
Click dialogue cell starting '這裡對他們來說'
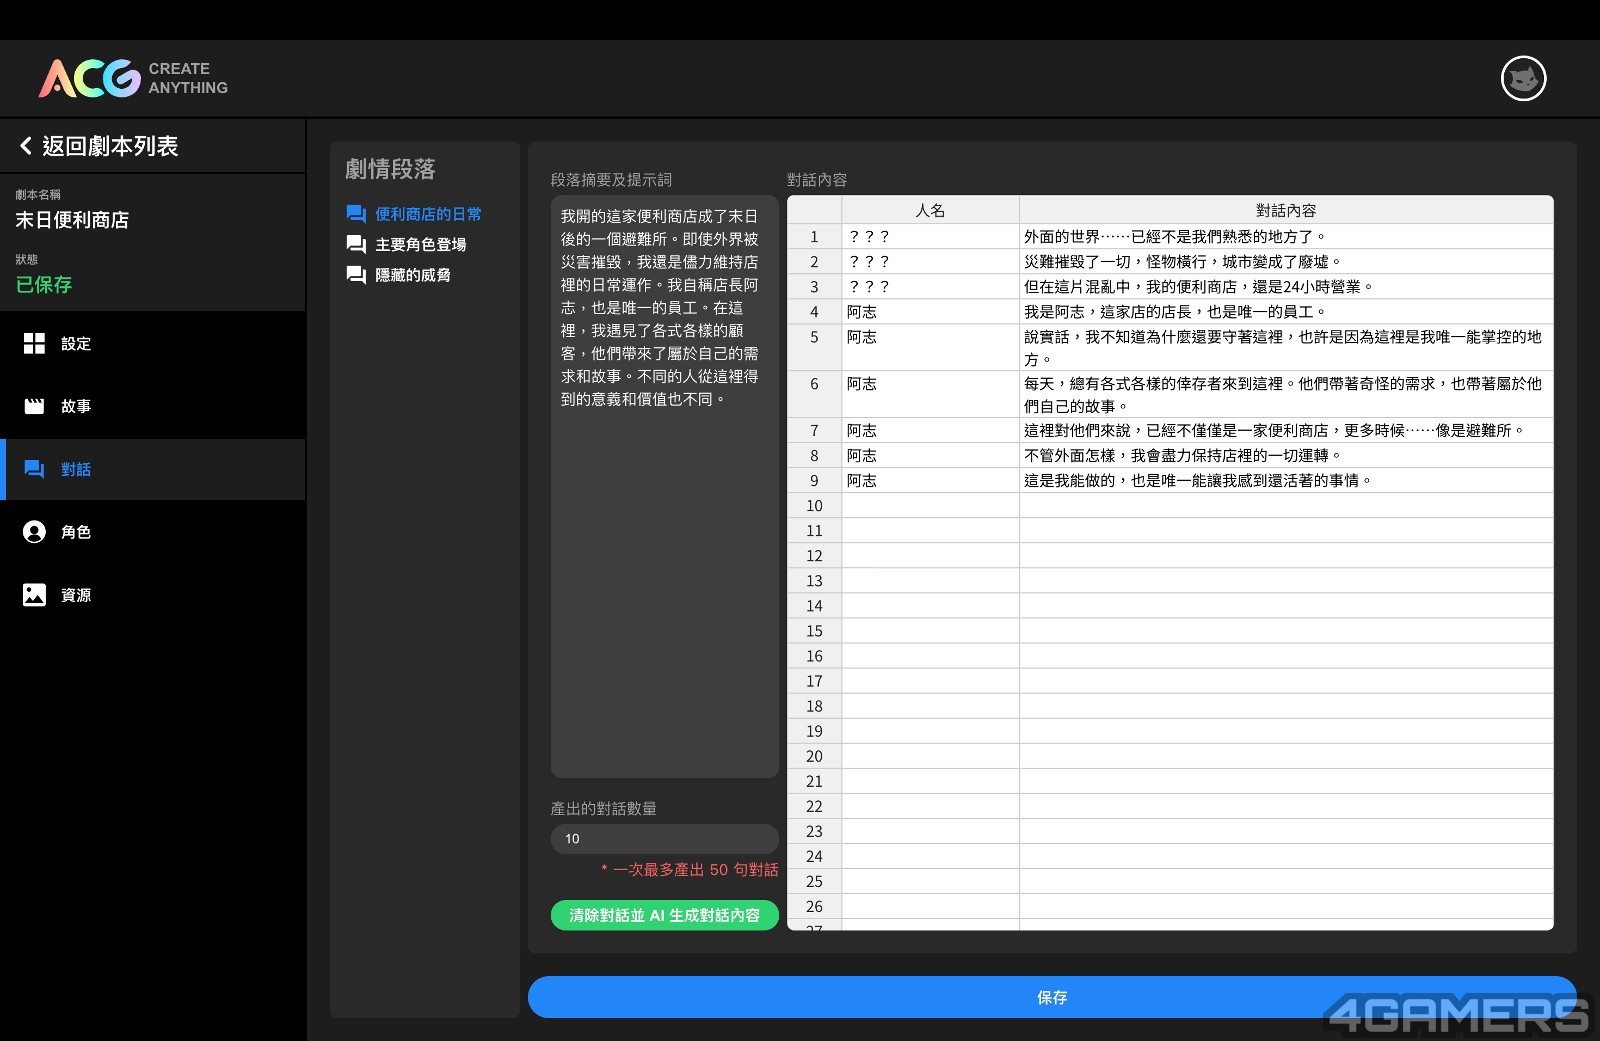click(1286, 431)
